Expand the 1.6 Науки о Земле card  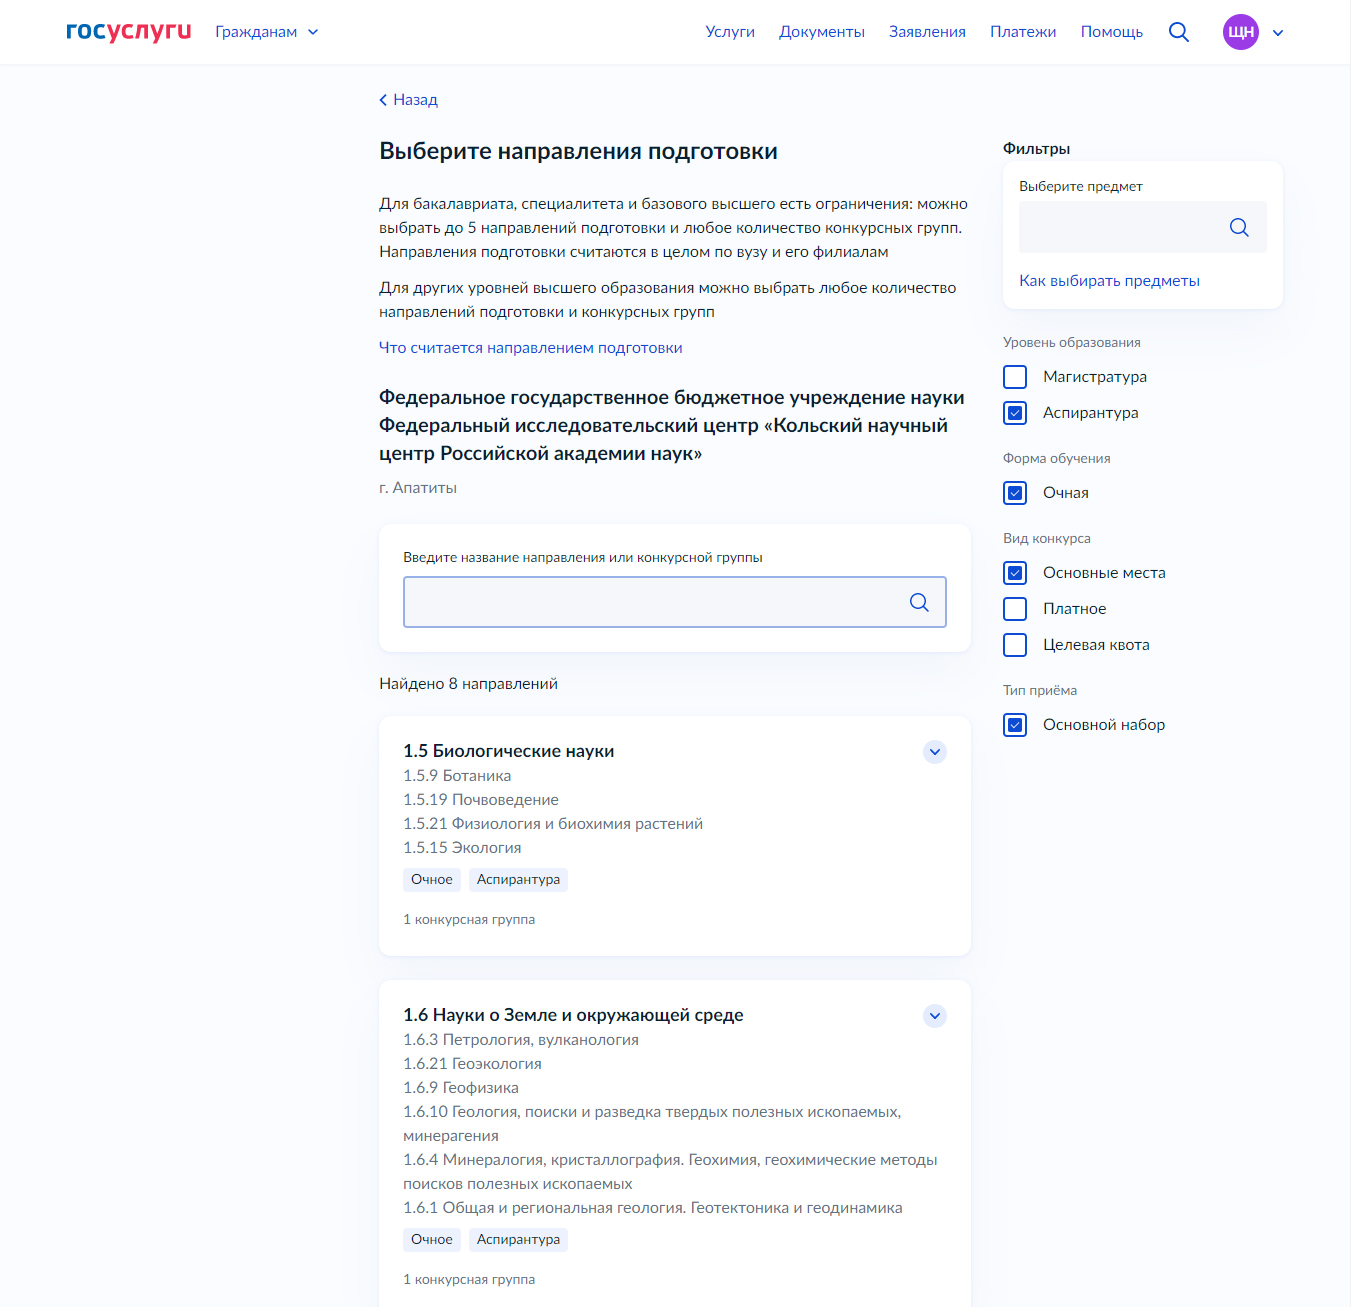click(935, 1016)
